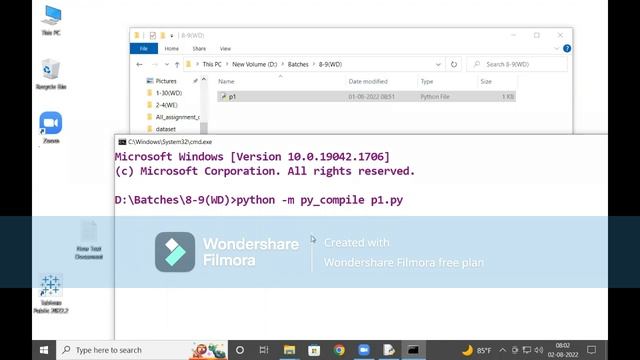Select the dataset folder in the navigation pane
640x360 pixels.
[x=165, y=129]
